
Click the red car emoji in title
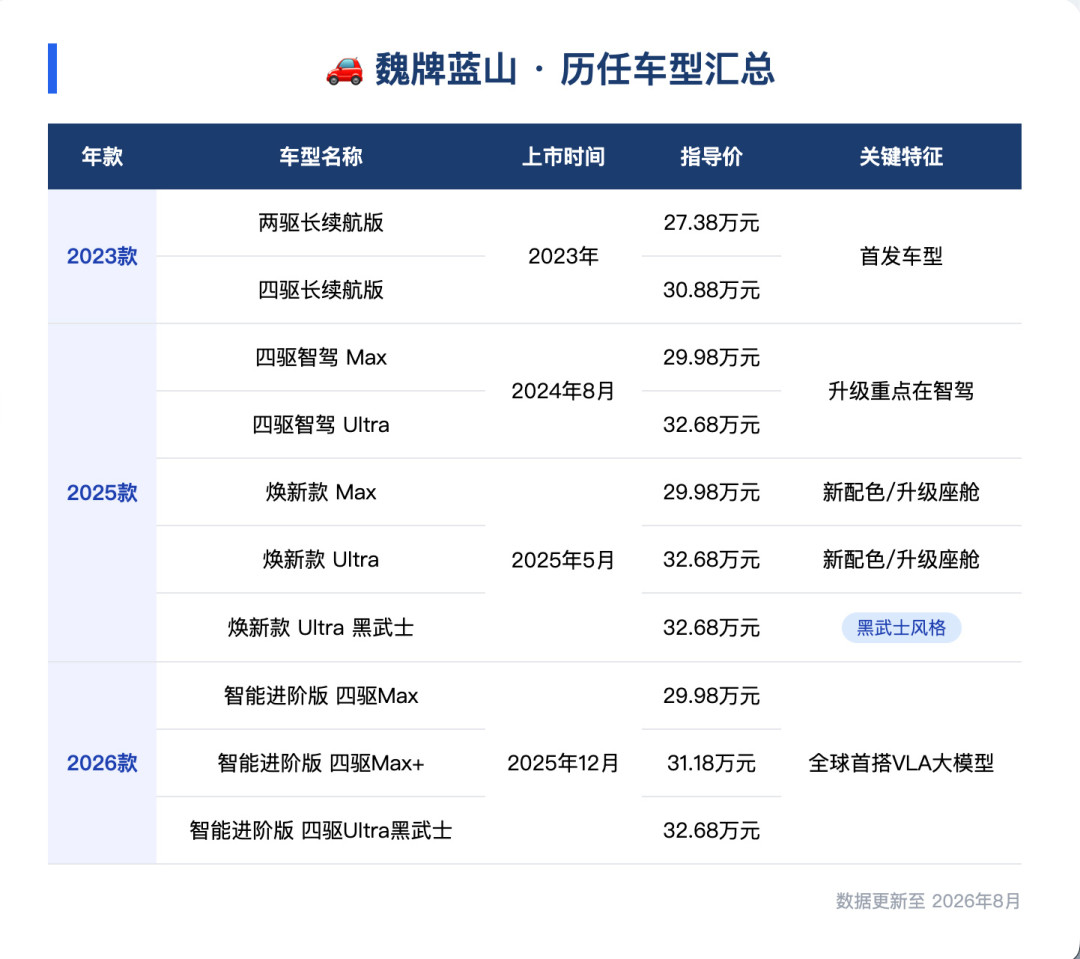344,70
